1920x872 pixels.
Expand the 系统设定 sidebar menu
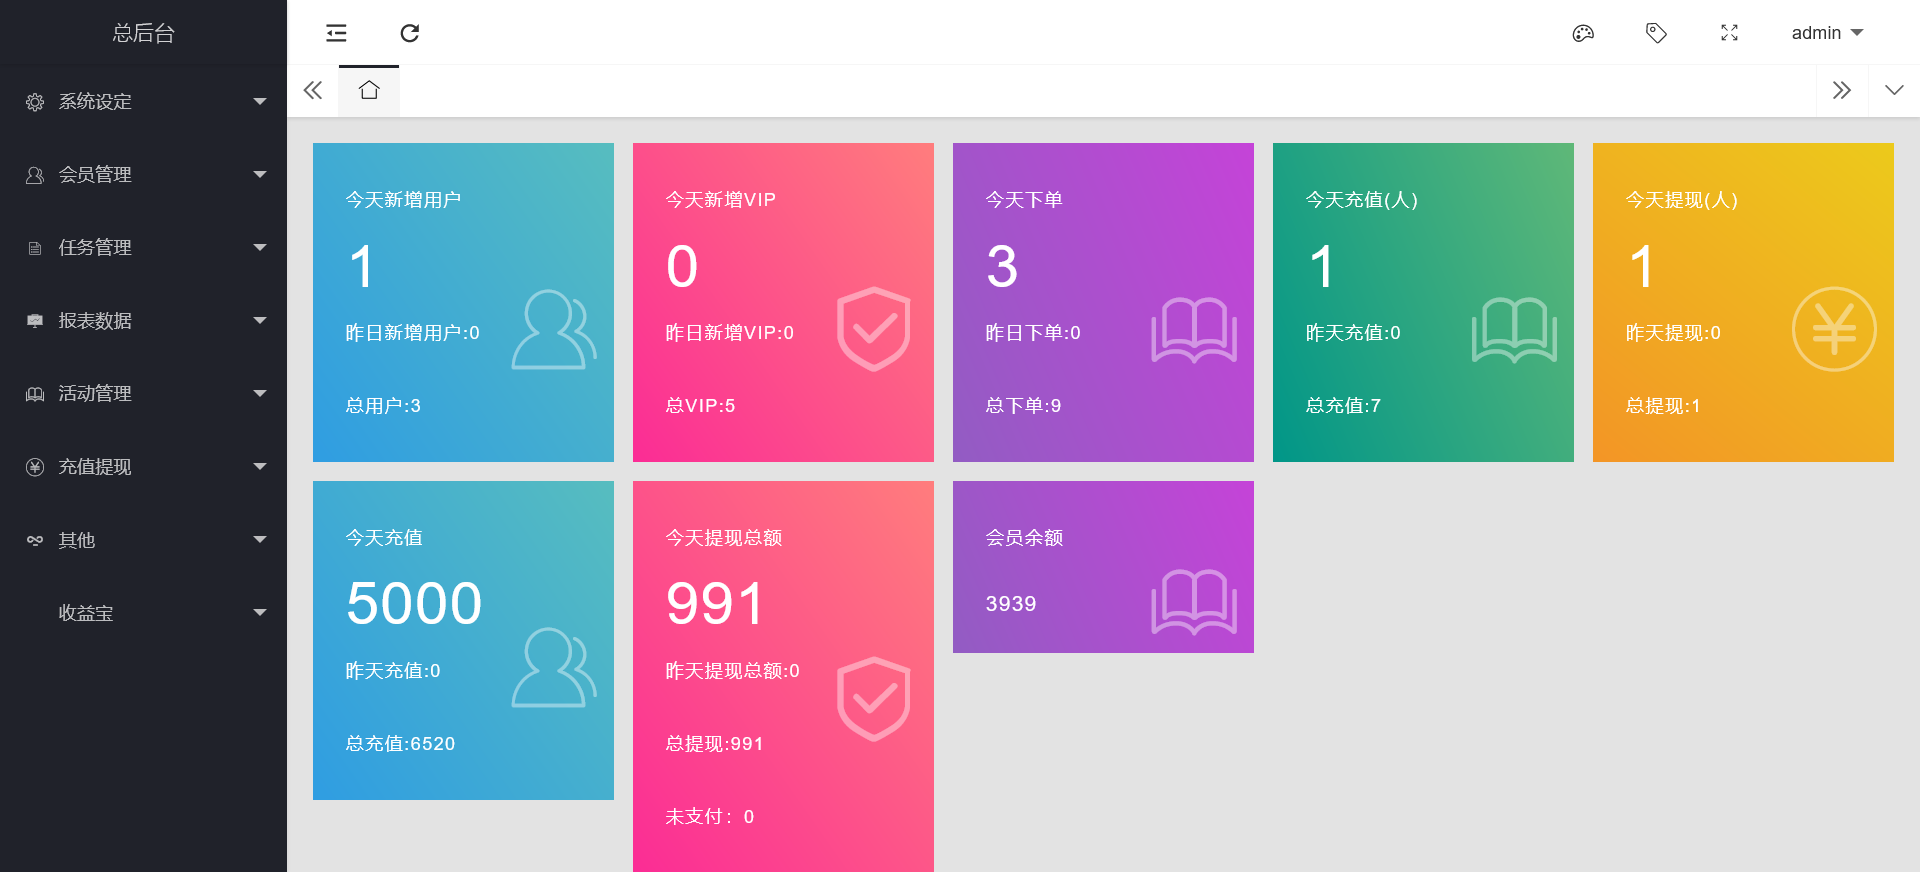pyautogui.click(x=144, y=102)
